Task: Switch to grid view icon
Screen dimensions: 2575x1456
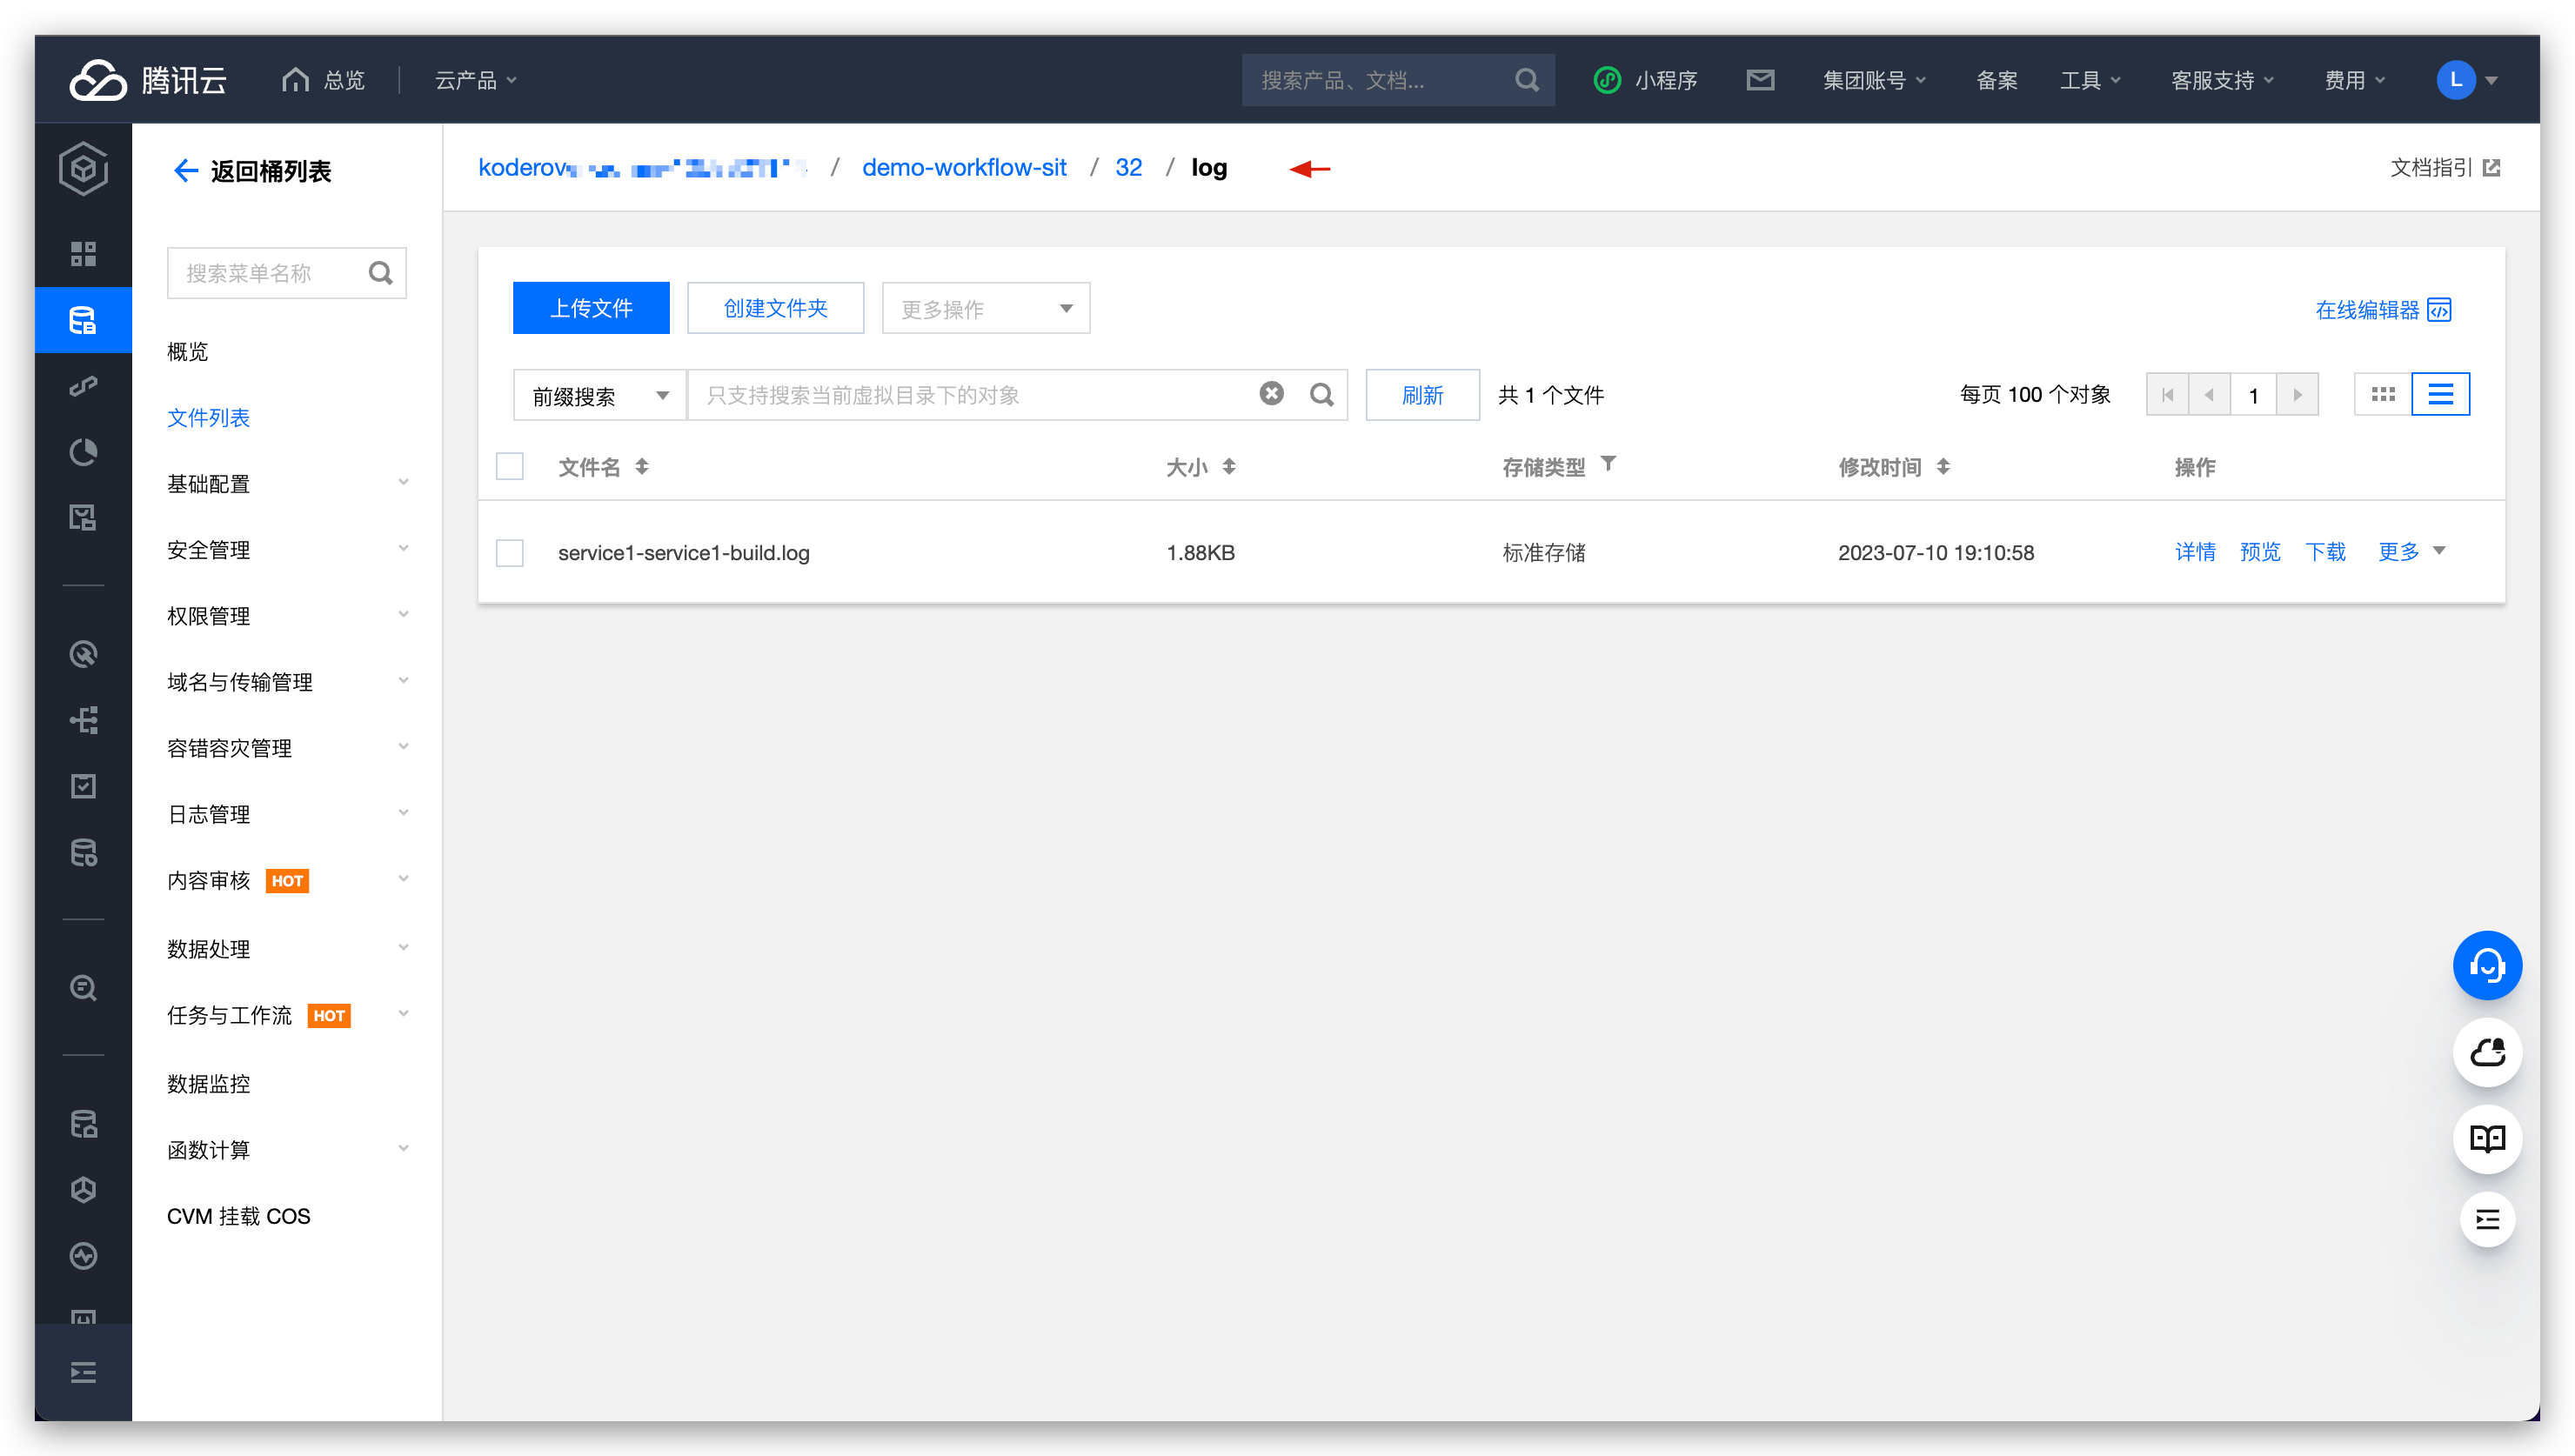Action: point(2382,395)
